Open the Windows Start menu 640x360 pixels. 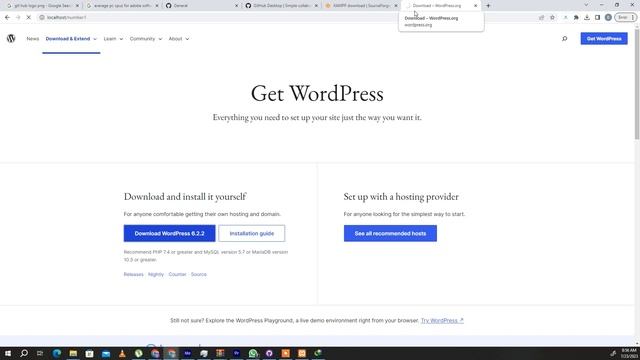pyautogui.click(x=8, y=353)
